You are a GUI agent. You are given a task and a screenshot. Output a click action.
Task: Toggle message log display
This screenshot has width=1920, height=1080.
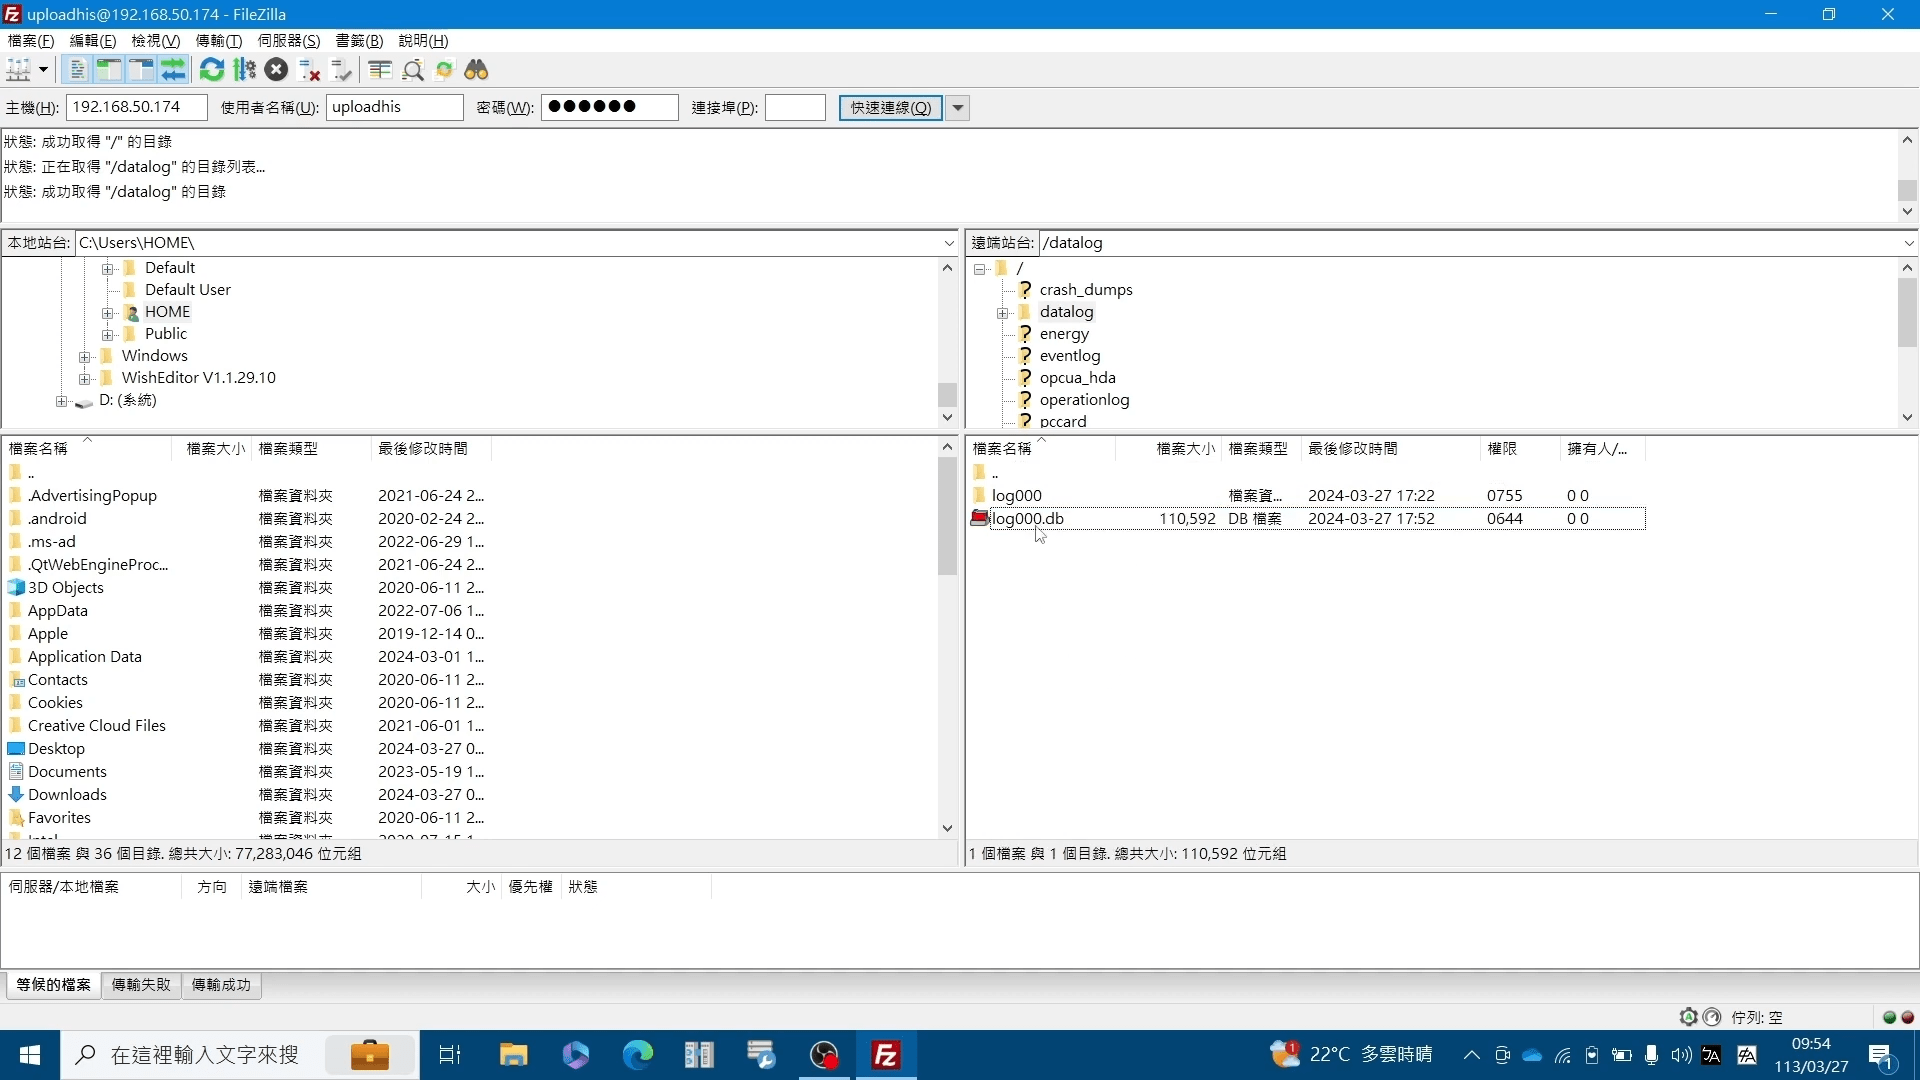click(77, 70)
